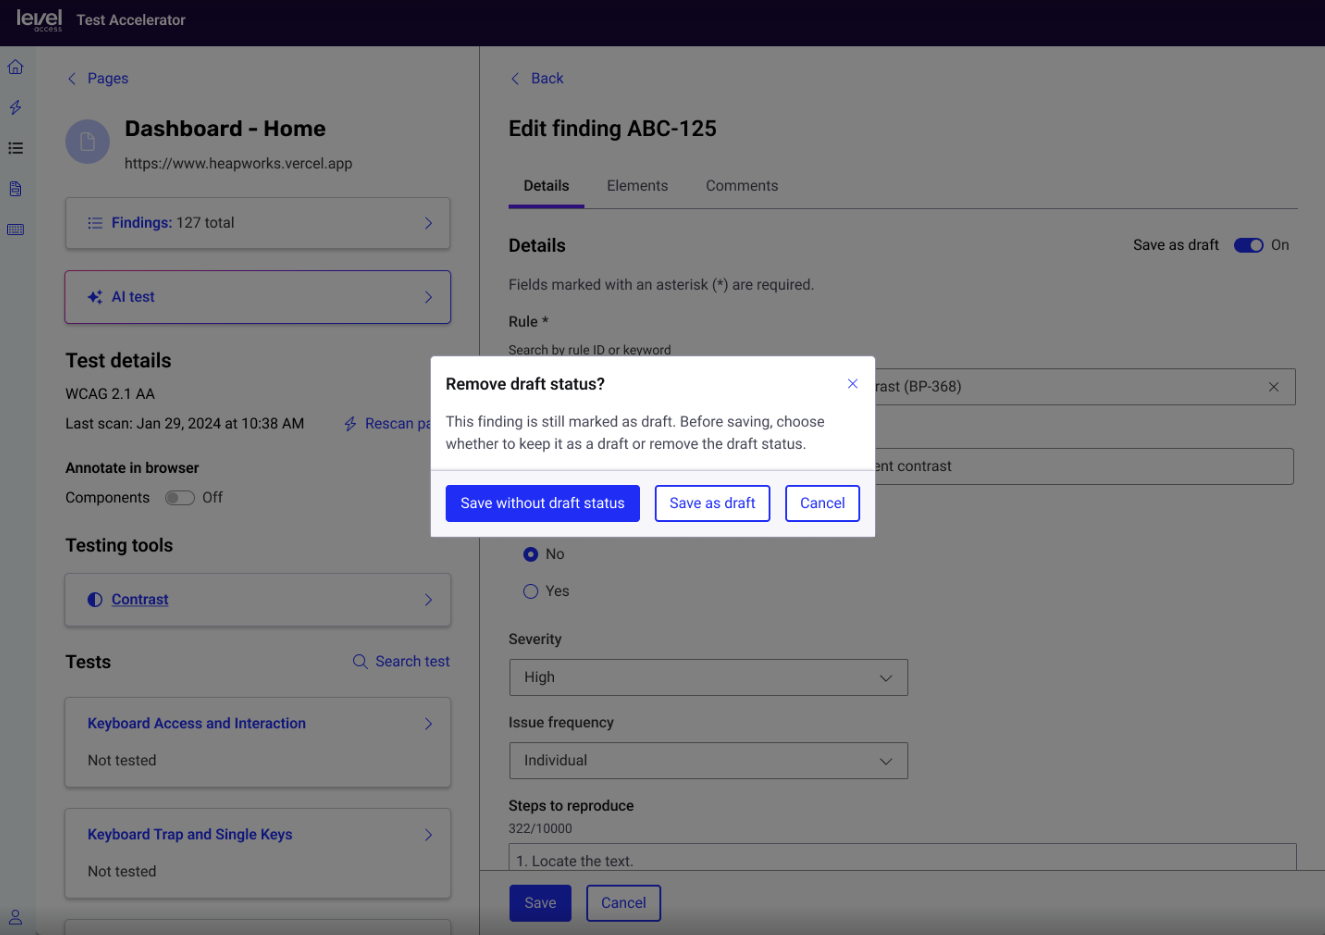This screenshot has height=935, width=1325.
Task: Open the user profile icon at bottom-left
Action: click(15, 917)
